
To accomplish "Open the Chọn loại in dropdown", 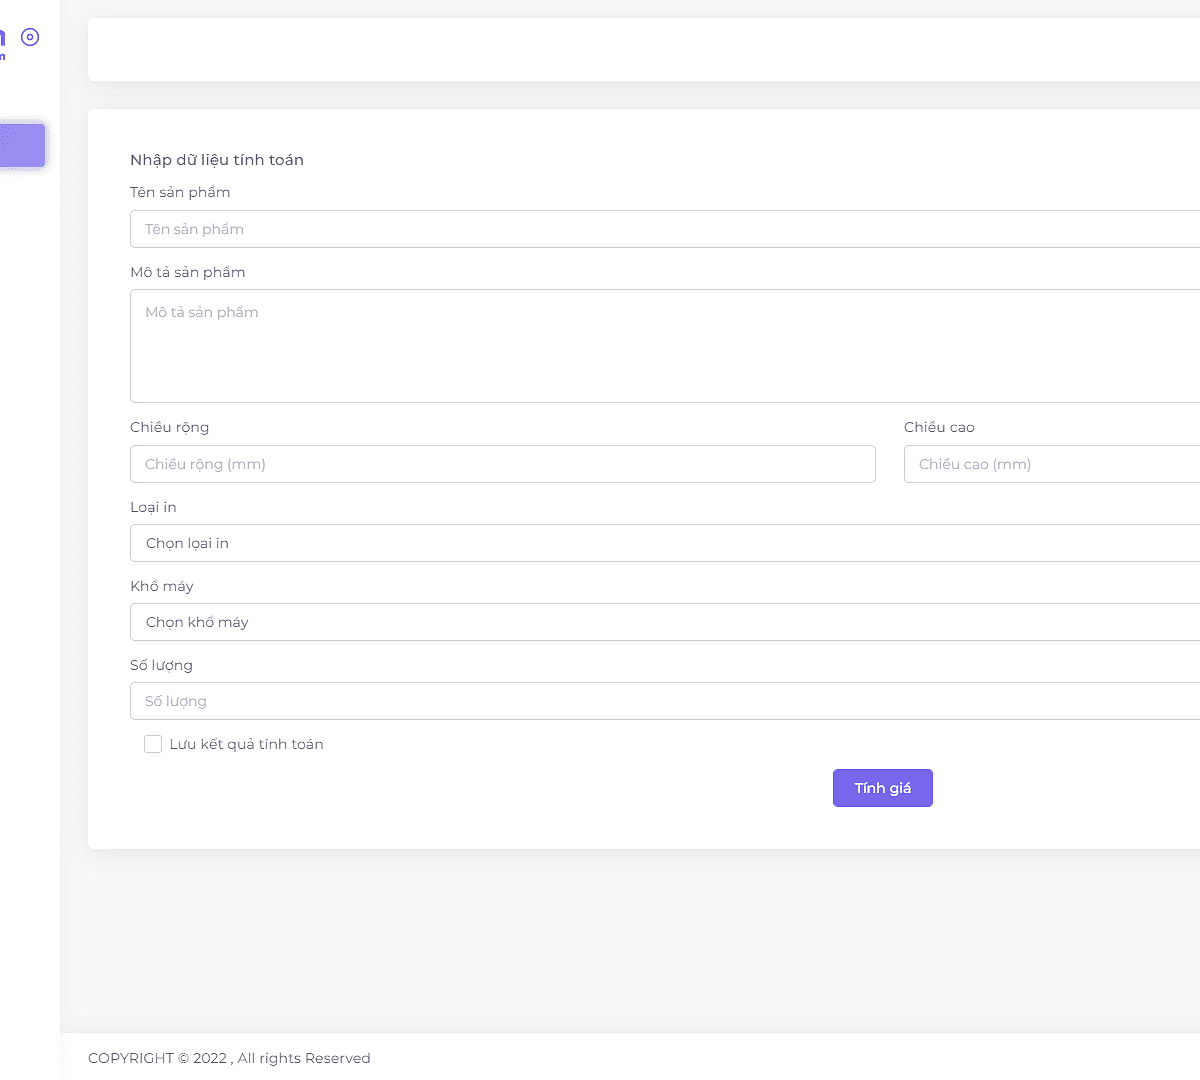I will click(x=665, y=543).
